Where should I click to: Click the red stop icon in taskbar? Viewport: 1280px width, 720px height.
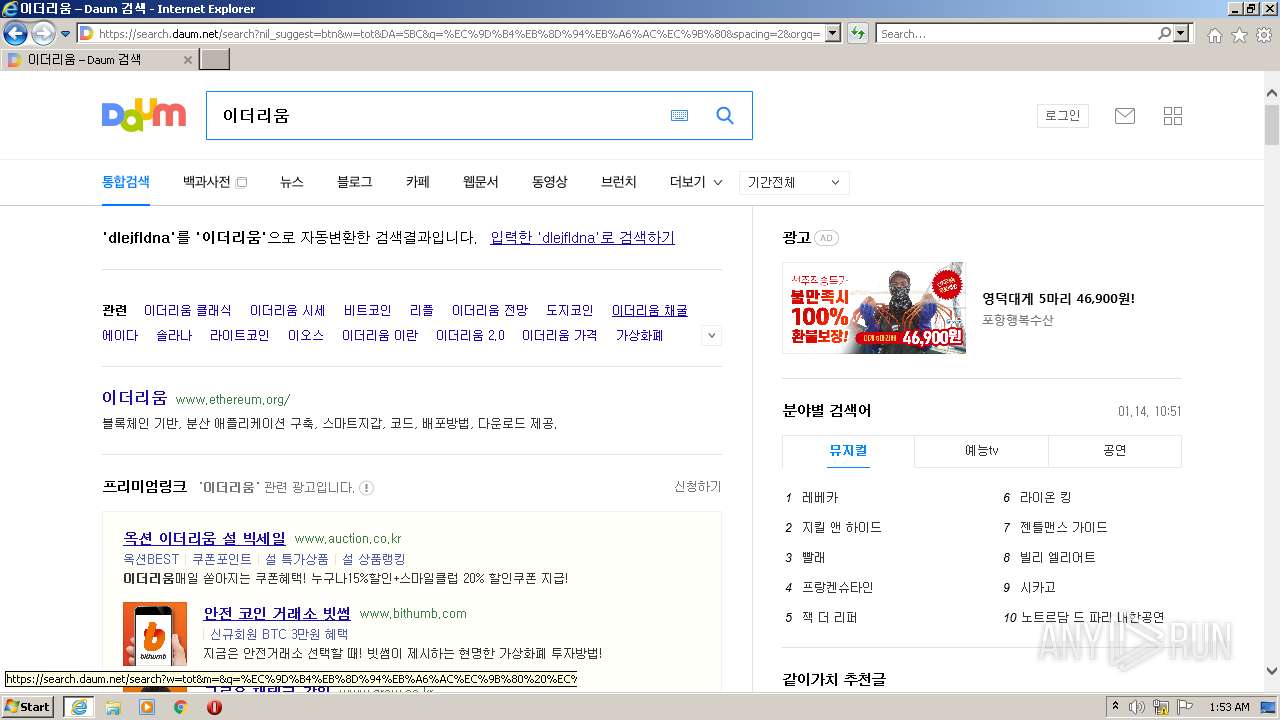coord(214,707)
